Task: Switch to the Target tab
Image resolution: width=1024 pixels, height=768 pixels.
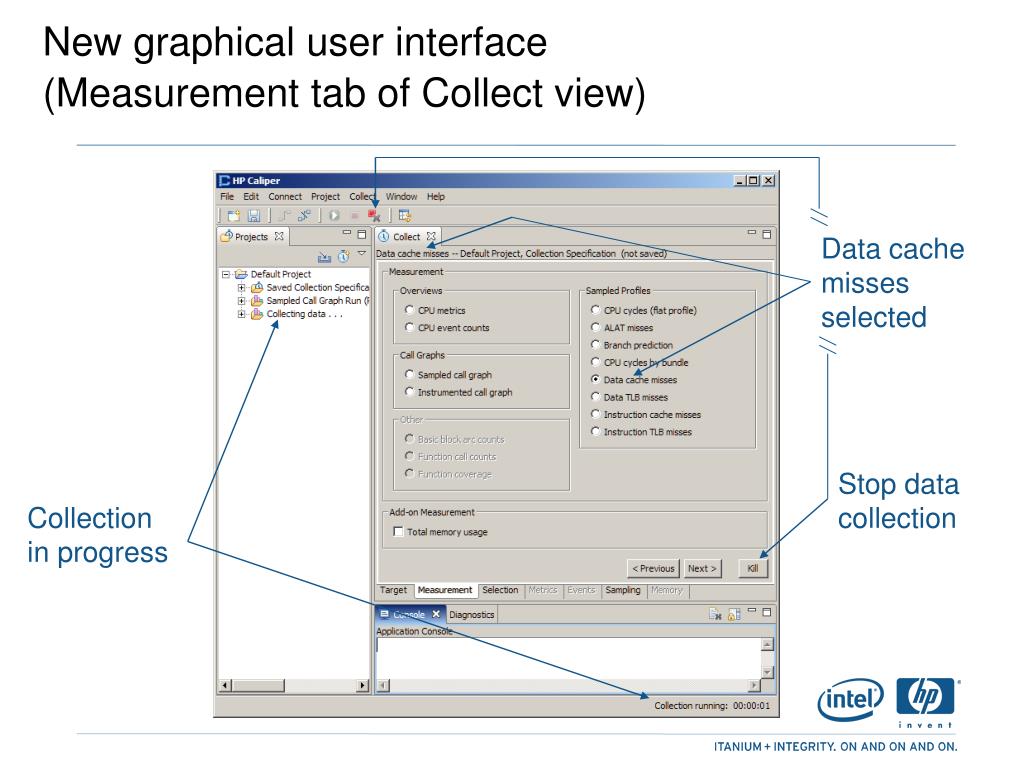Action: click(x=393, y=590)
